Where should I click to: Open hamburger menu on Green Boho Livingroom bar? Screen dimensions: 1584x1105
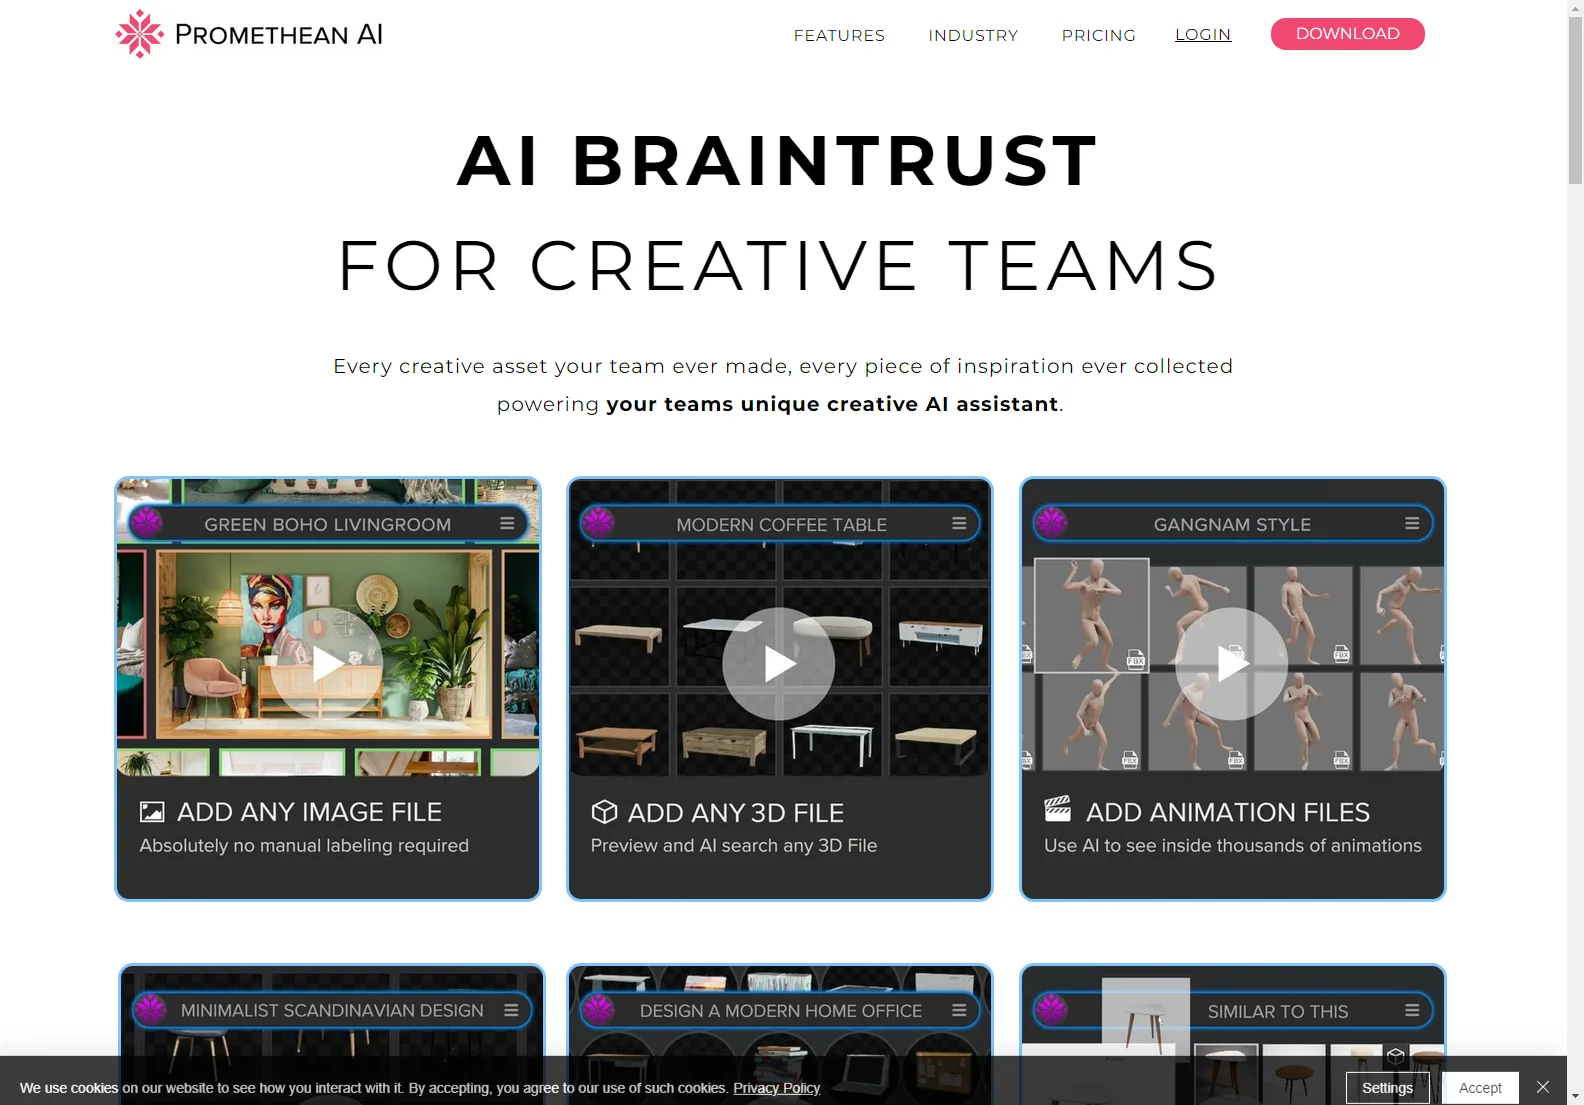click(x=507, y=523)
